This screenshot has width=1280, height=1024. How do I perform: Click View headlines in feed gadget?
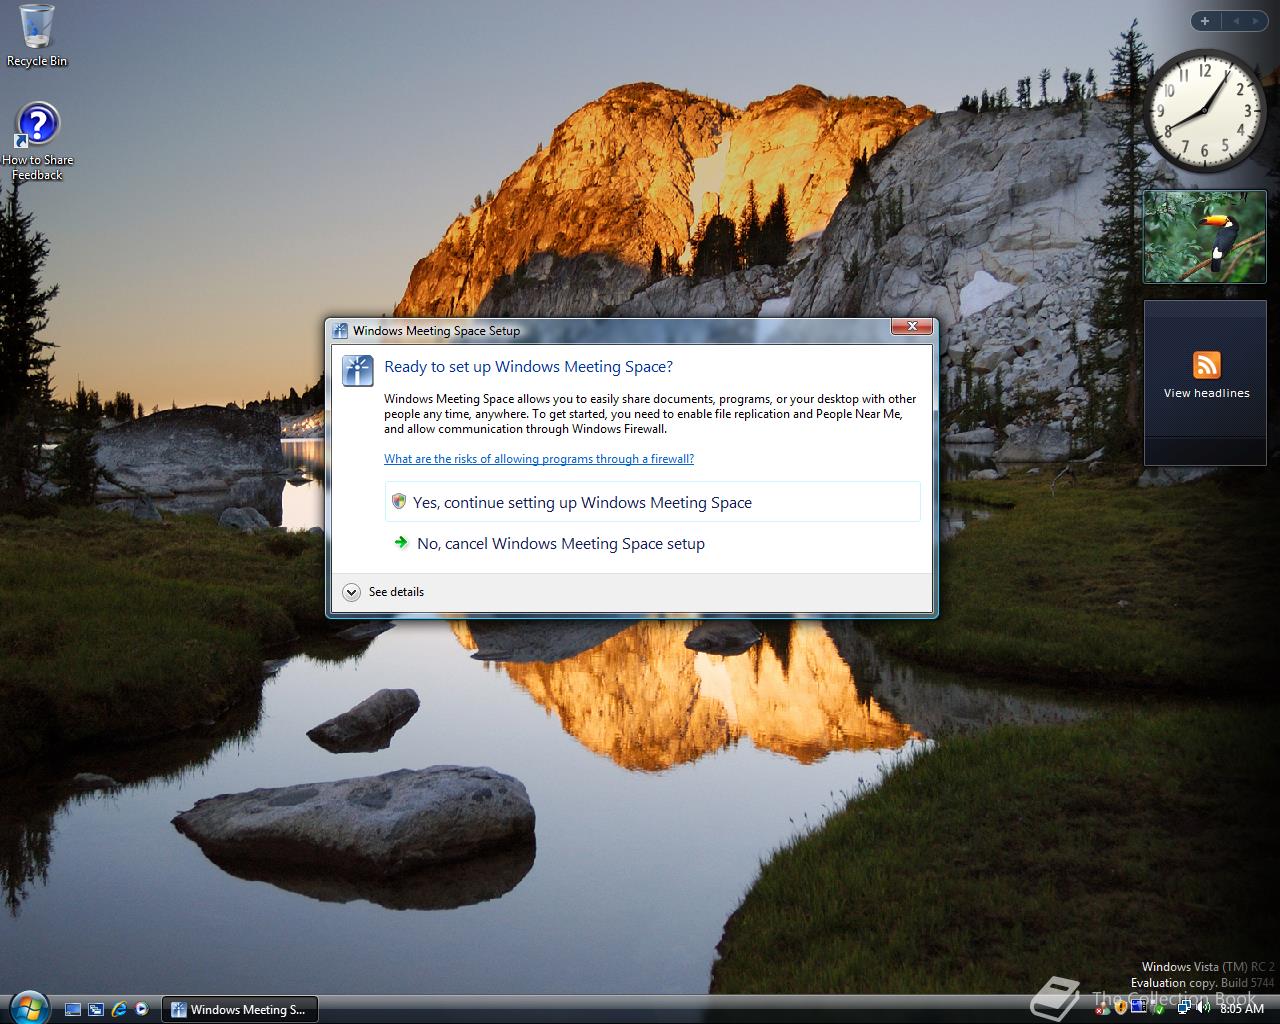click(1206, 393)
